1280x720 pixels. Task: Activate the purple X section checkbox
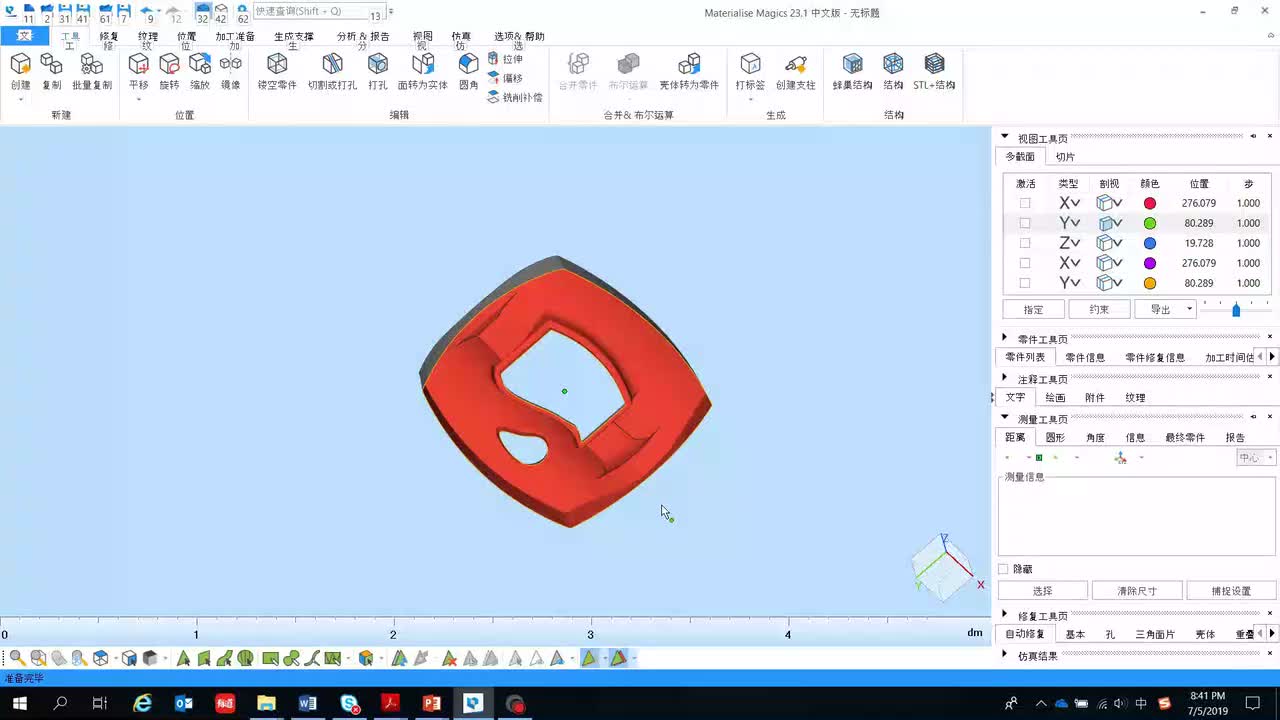(1025, 263)
